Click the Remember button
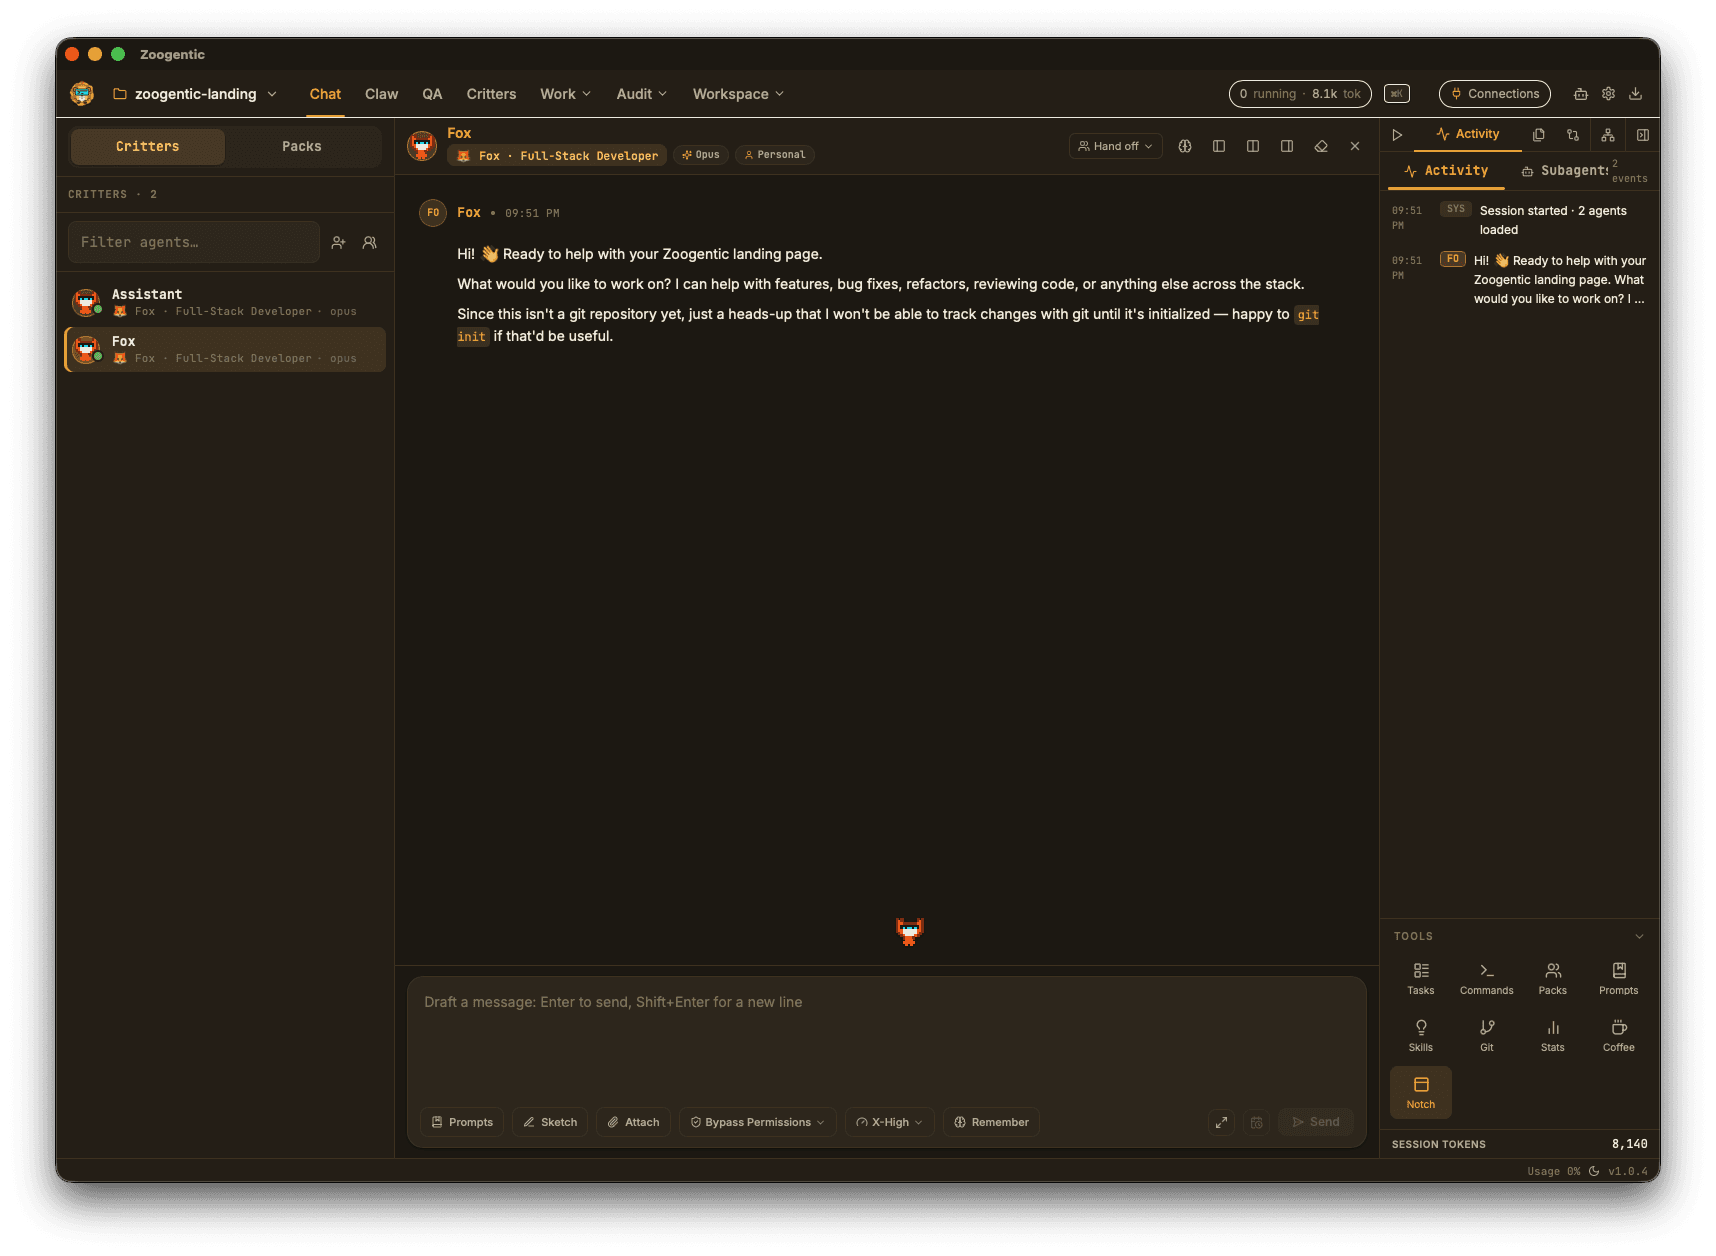1716x1256 pixels. point(991,1122)
